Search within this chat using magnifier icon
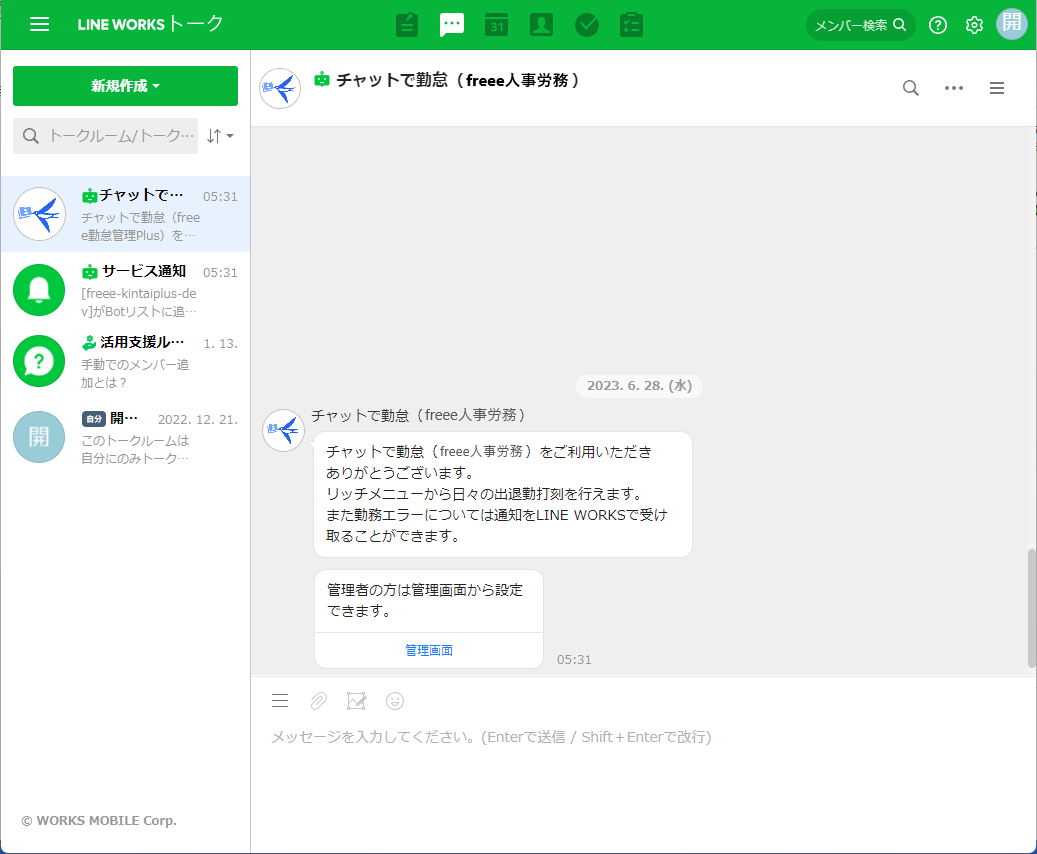The image size is (1037, 854). pos(911,88)
